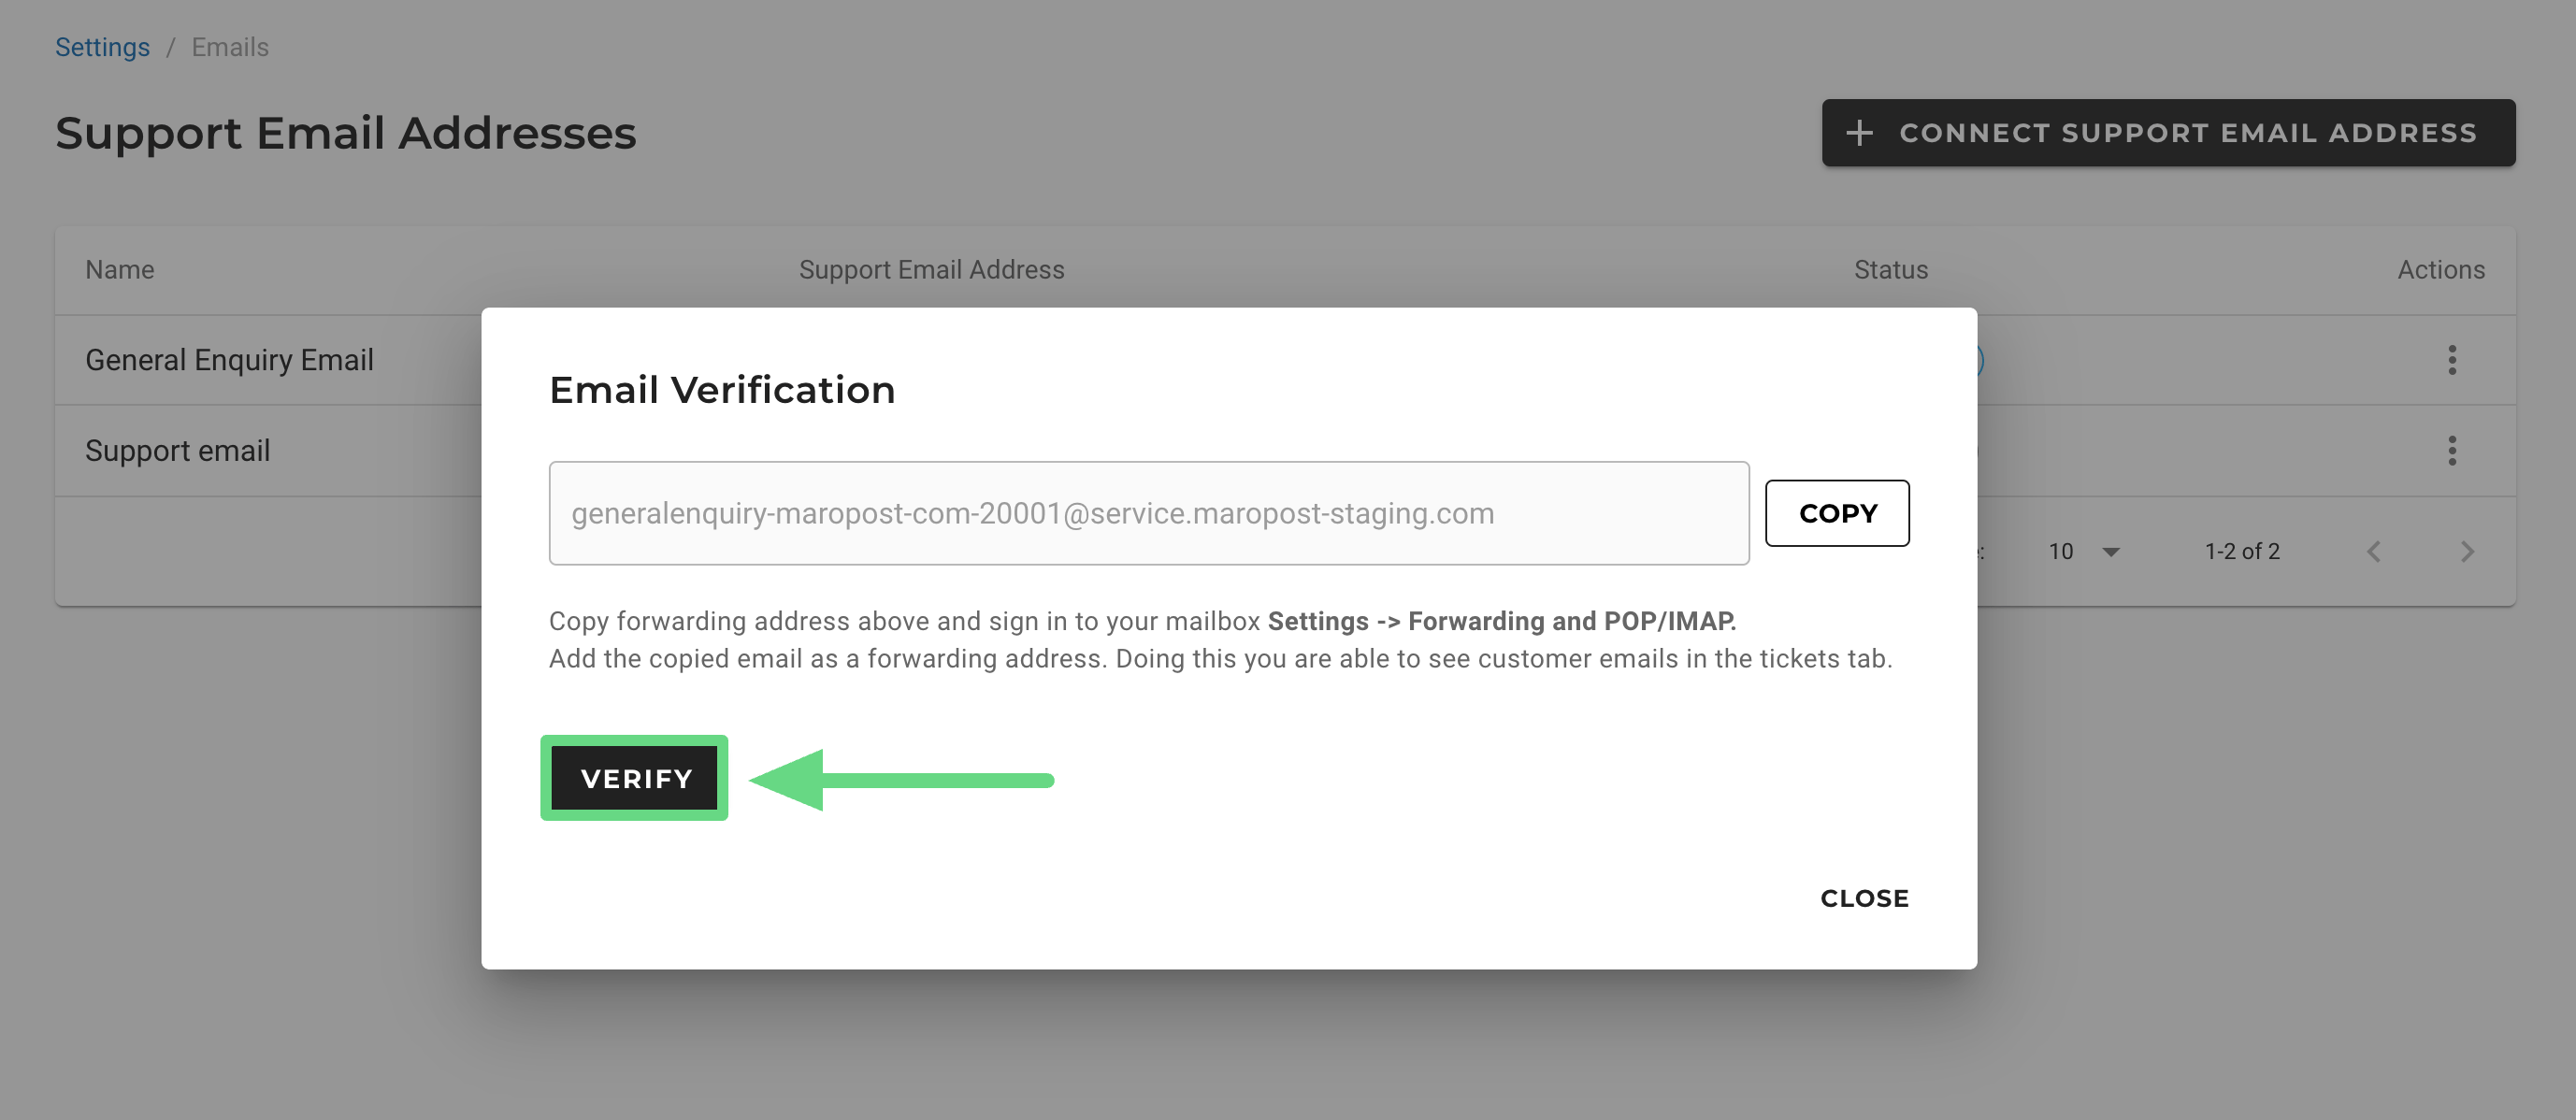Go to the previous page of results
2576x1120 pixels.
[2373, 552]
